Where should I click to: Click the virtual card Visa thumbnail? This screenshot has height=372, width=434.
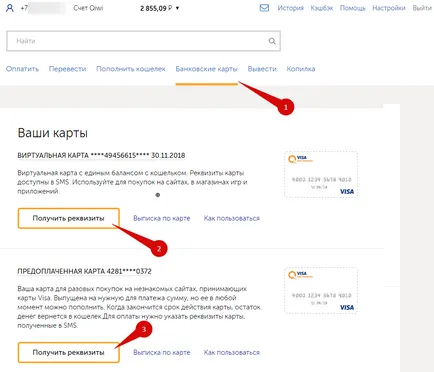pos(321,174)
